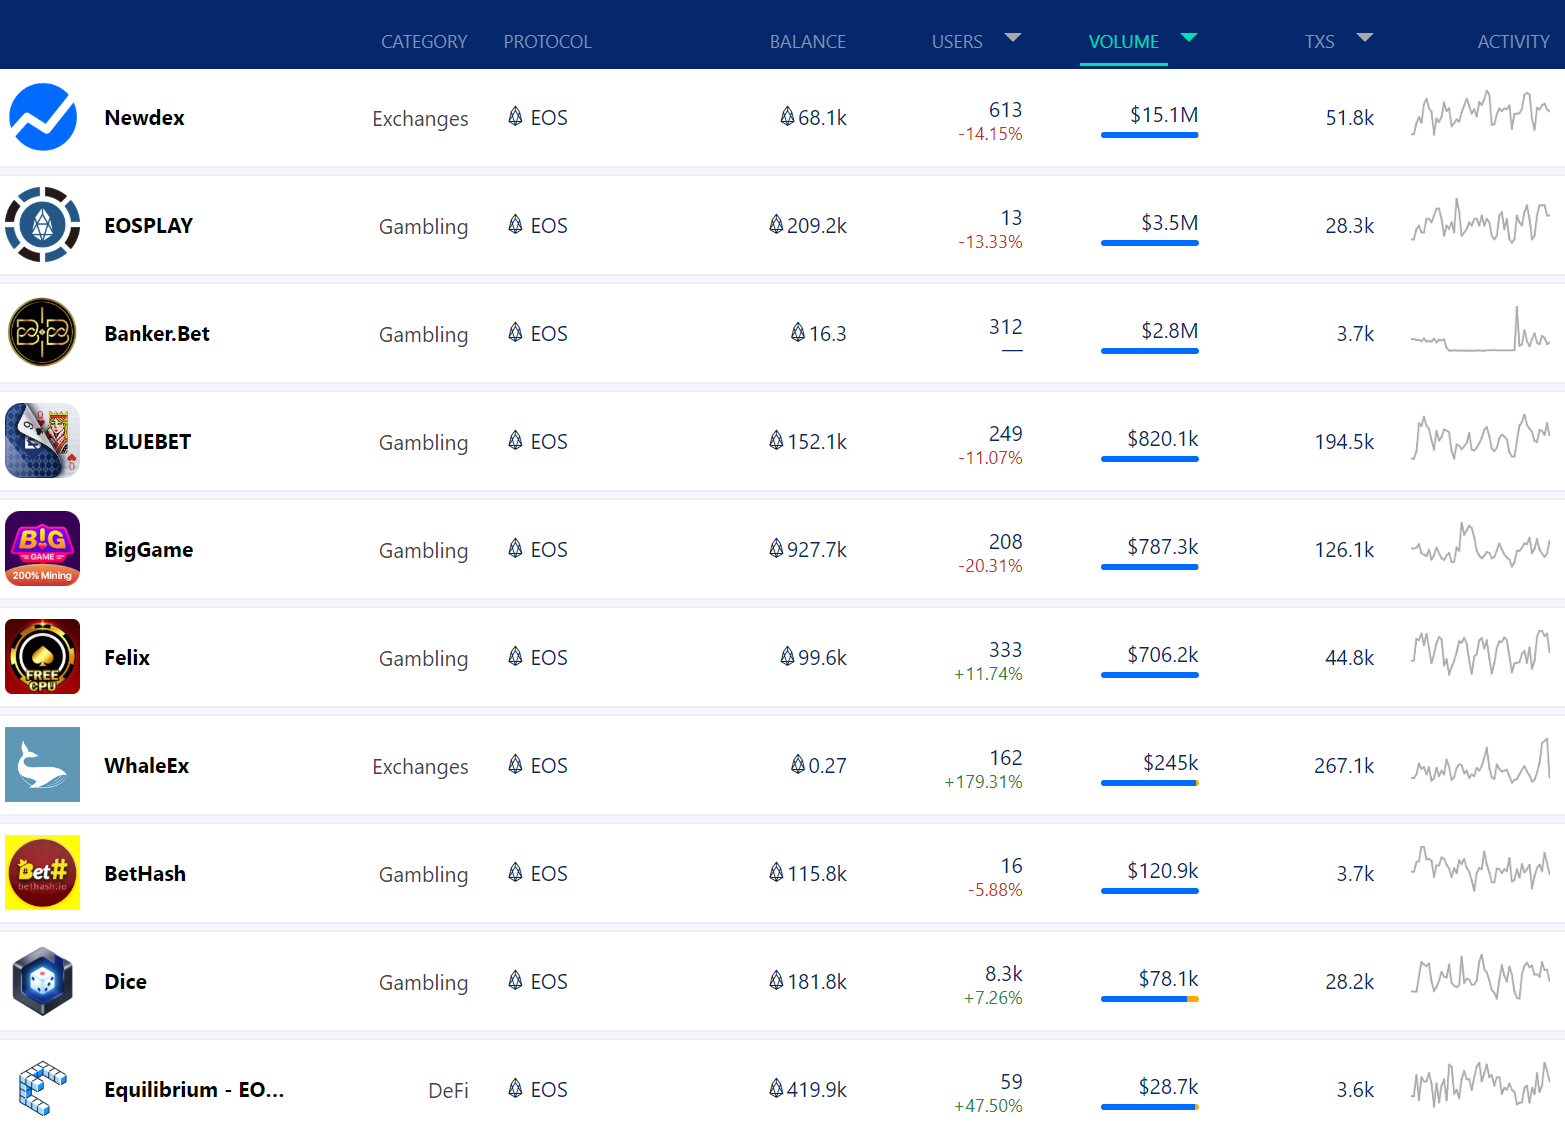The width and height of the screenshot is (1565, 1130).
Task: Click the ACTIVITY column header
Action: [1513, 42]
